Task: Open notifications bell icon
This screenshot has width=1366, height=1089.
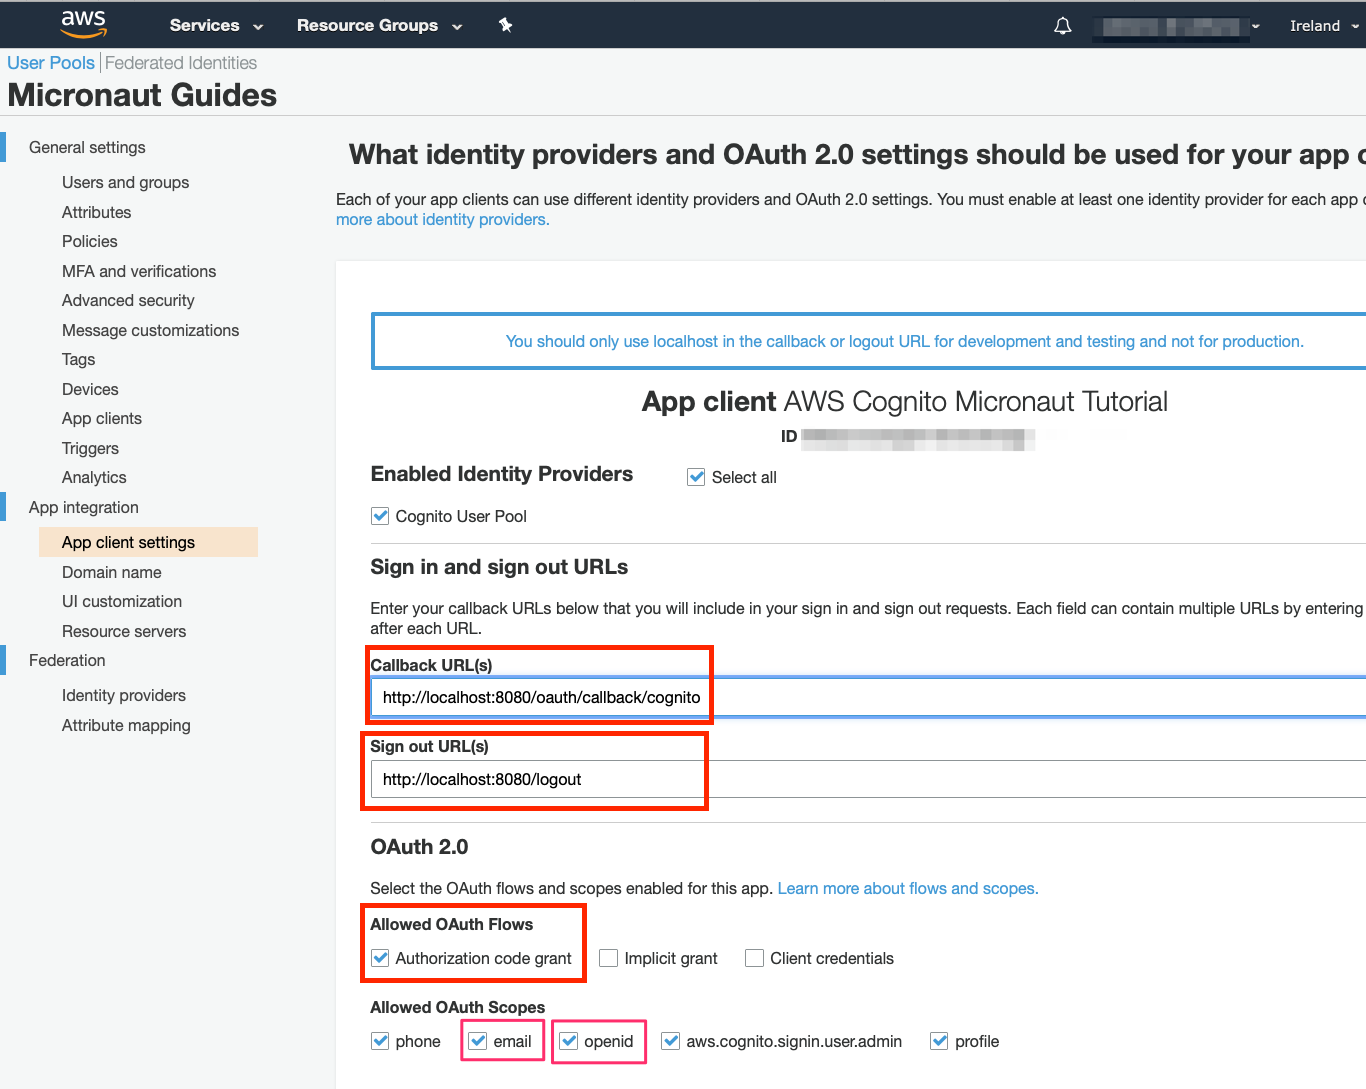Action: point(1063,26)
